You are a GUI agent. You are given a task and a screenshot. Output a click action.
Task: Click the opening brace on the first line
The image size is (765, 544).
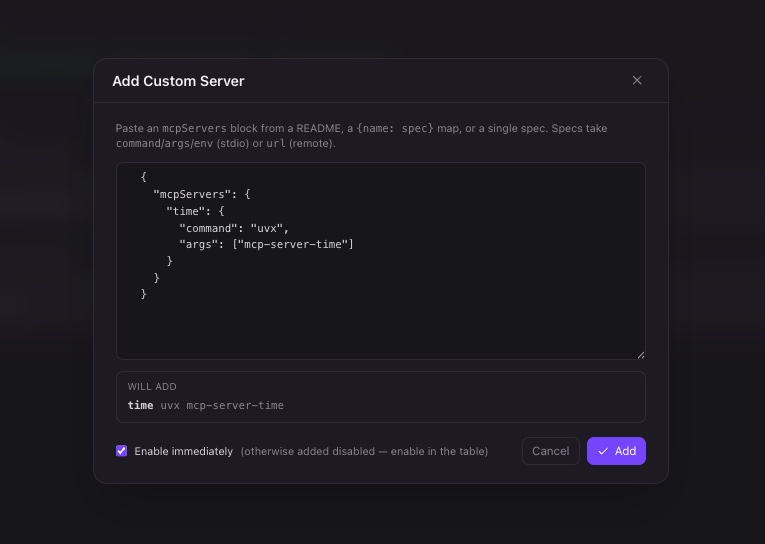point(143,177)
